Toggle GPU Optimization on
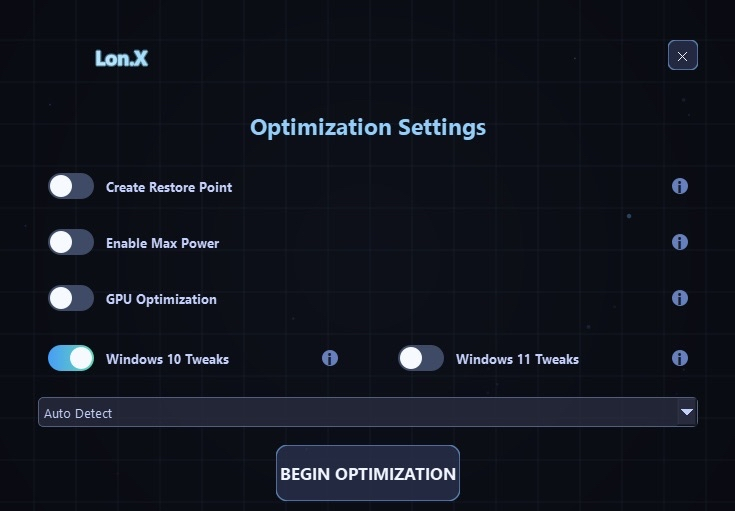 [x=71, y=298]
